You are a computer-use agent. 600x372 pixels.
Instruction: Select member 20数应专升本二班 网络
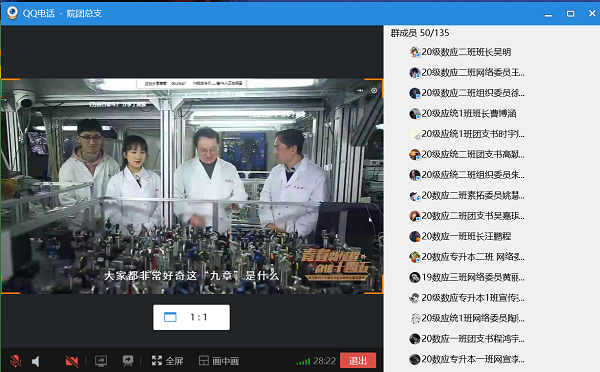point(467,257)
